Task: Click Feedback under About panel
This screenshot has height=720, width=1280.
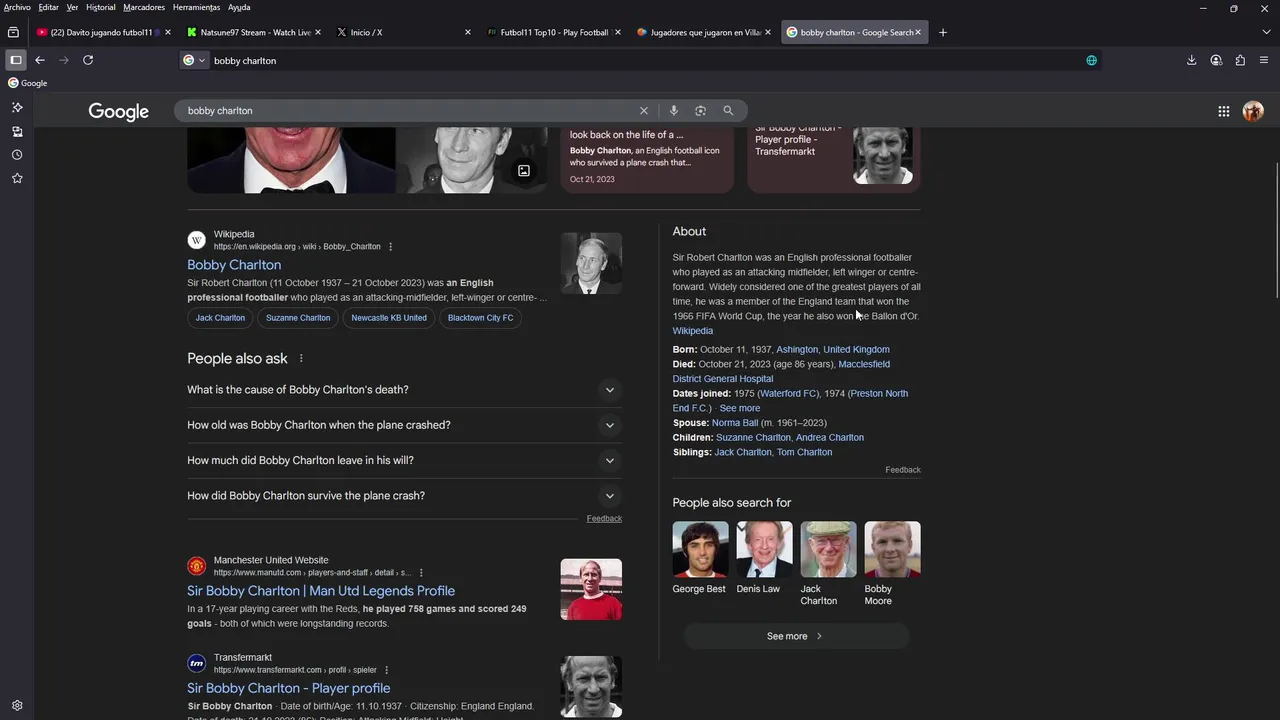Action: (903, 470)
